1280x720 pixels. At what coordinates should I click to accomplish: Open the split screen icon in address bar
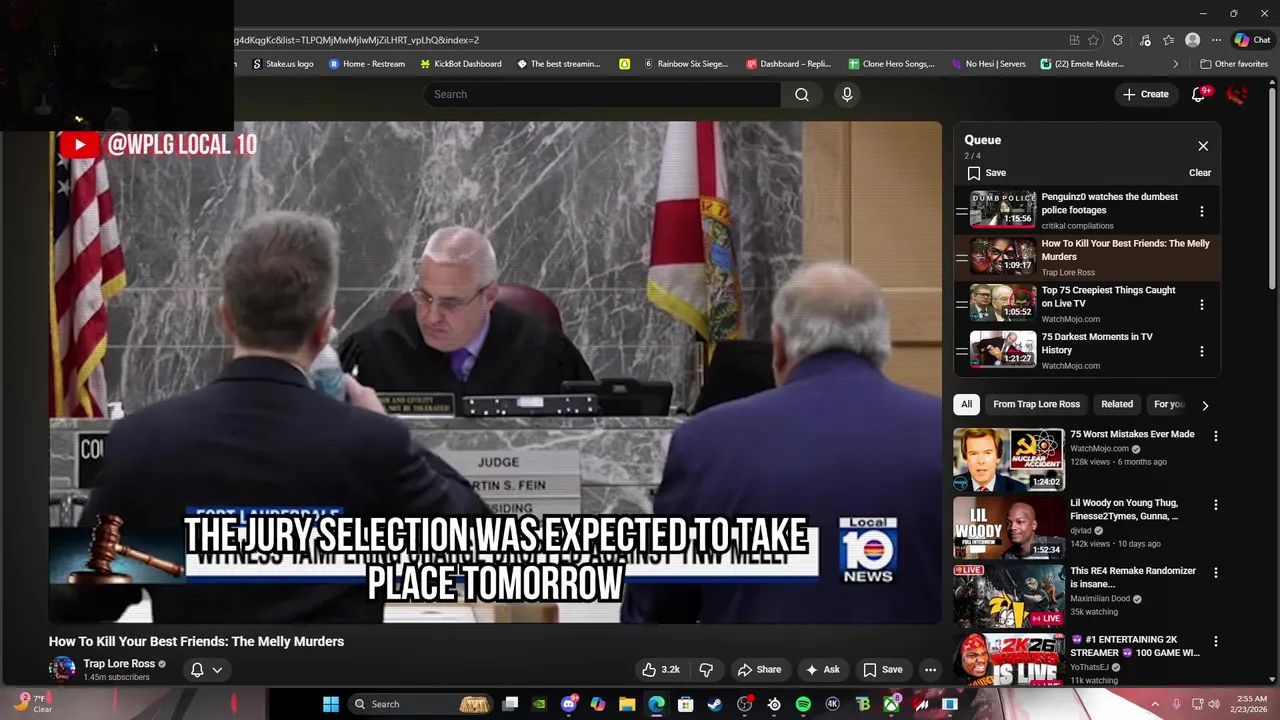(x=1074, y=40)
